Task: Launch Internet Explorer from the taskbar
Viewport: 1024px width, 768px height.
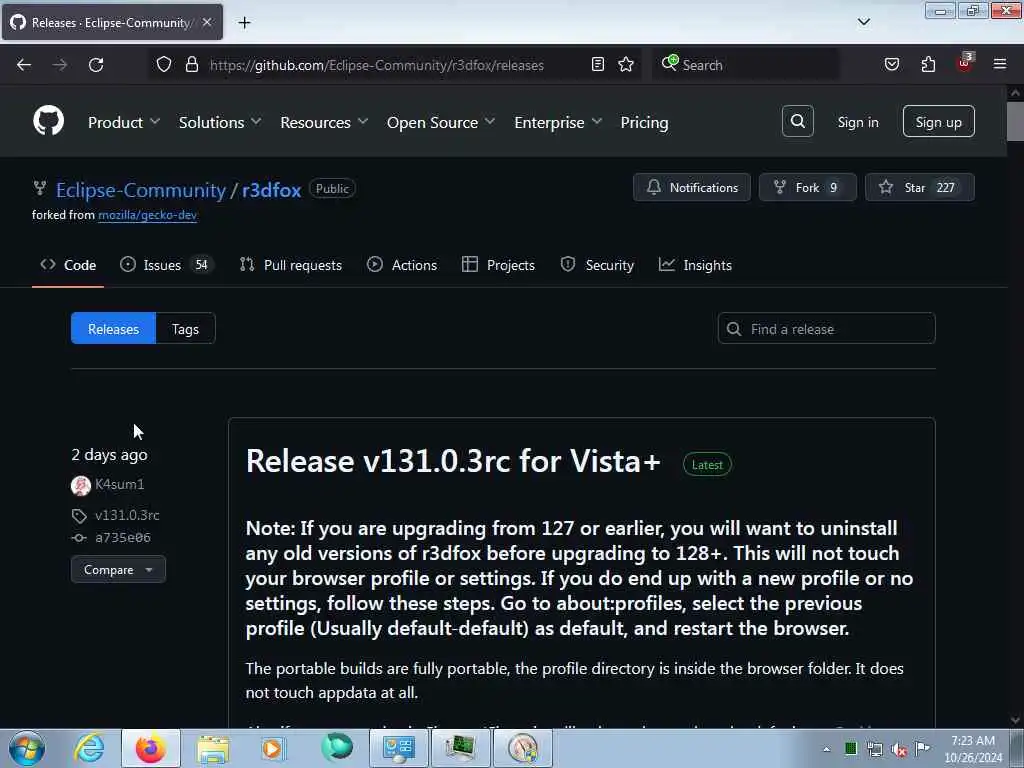Action: point(89,748)
